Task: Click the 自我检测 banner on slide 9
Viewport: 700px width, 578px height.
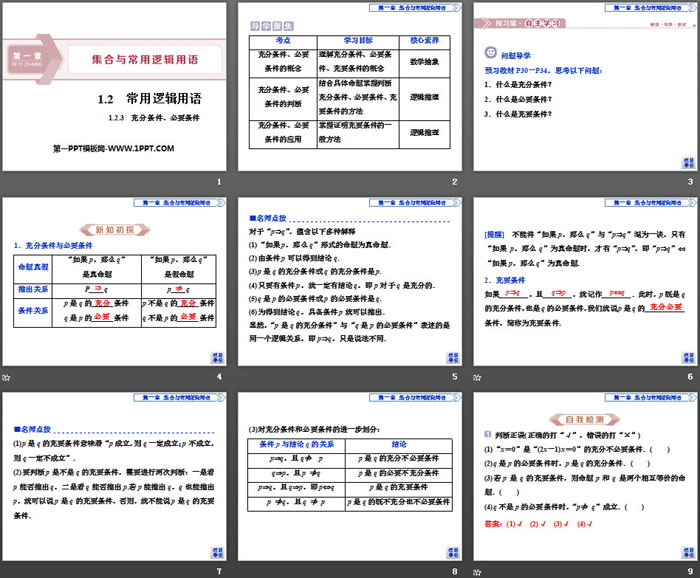Action: 585,419
